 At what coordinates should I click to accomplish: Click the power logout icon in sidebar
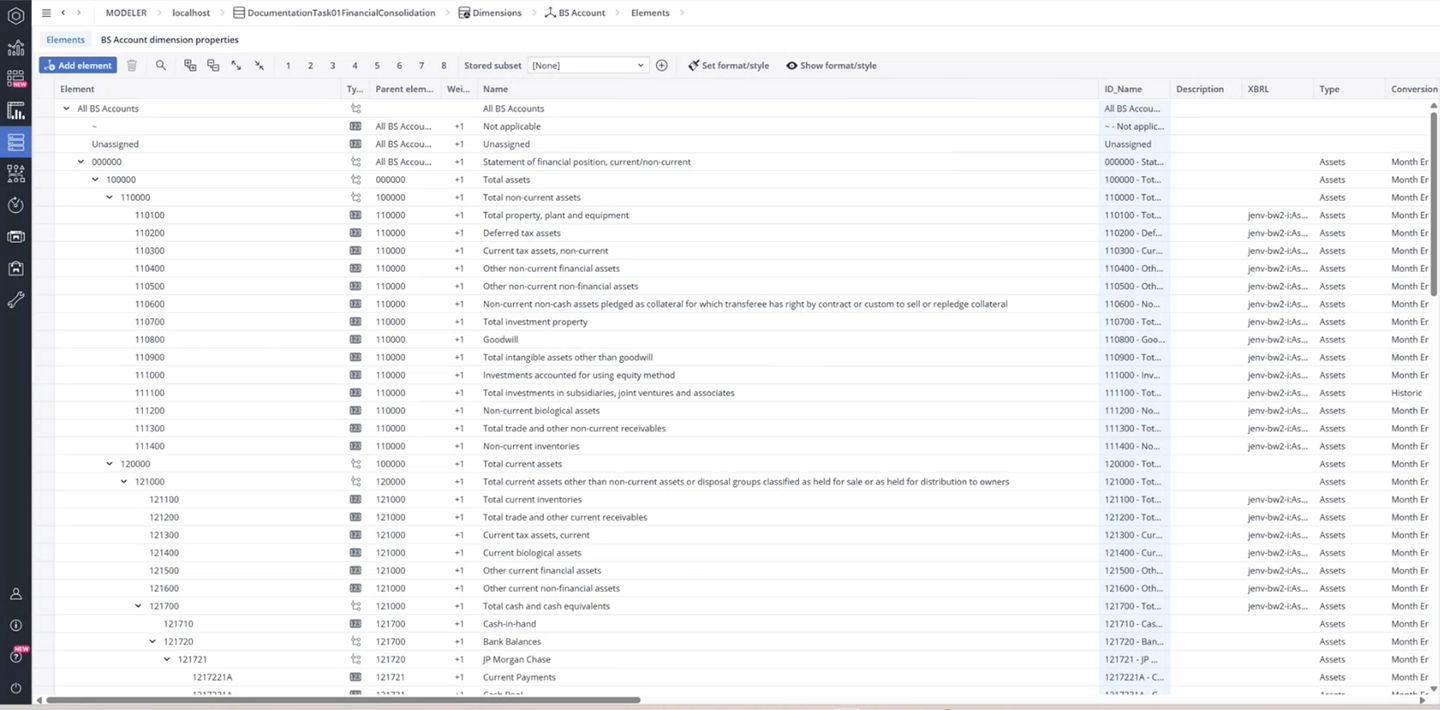pyautogui.click(x=15, y=688)
